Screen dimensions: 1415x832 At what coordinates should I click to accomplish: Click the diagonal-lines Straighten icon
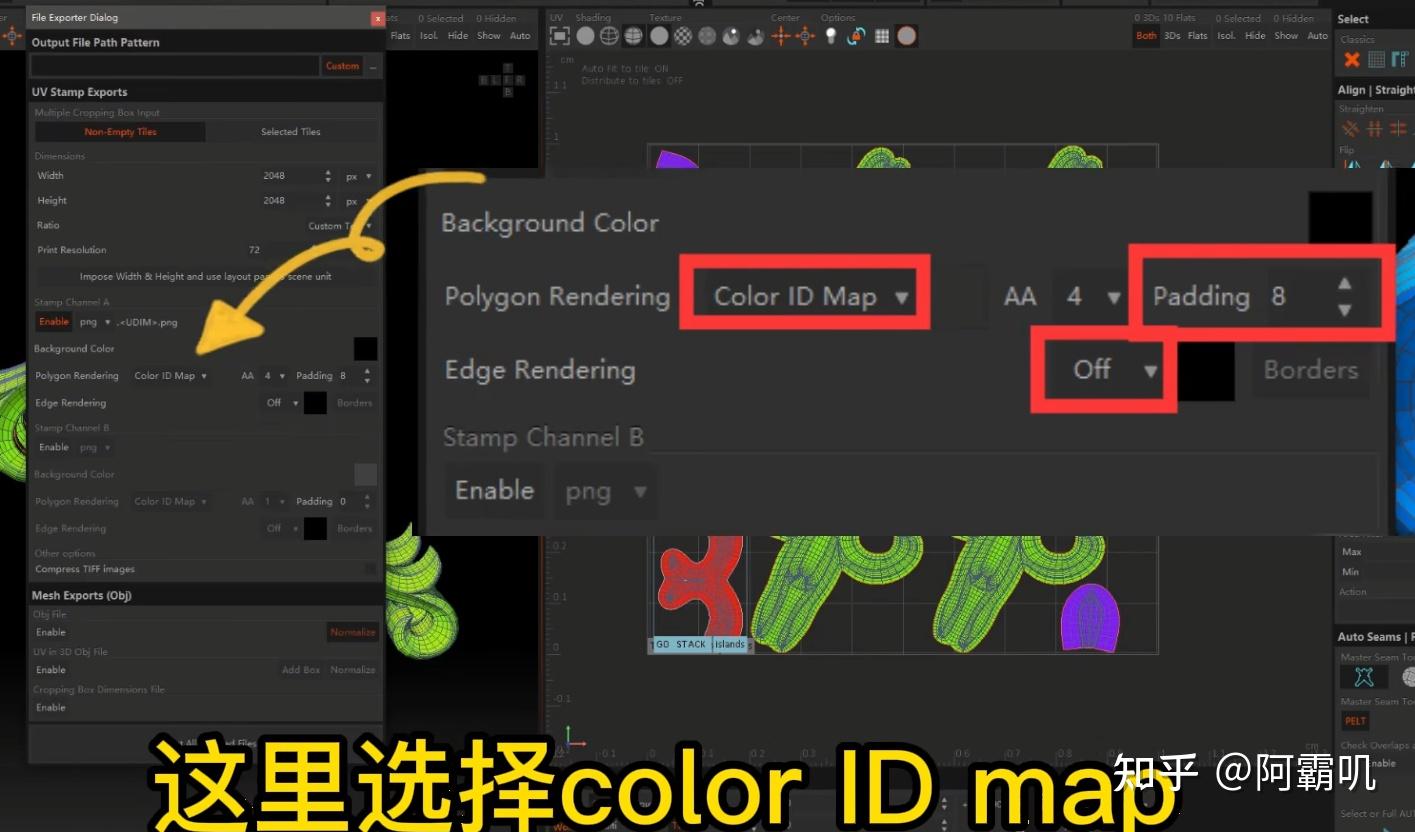(x=1351, y=128)
